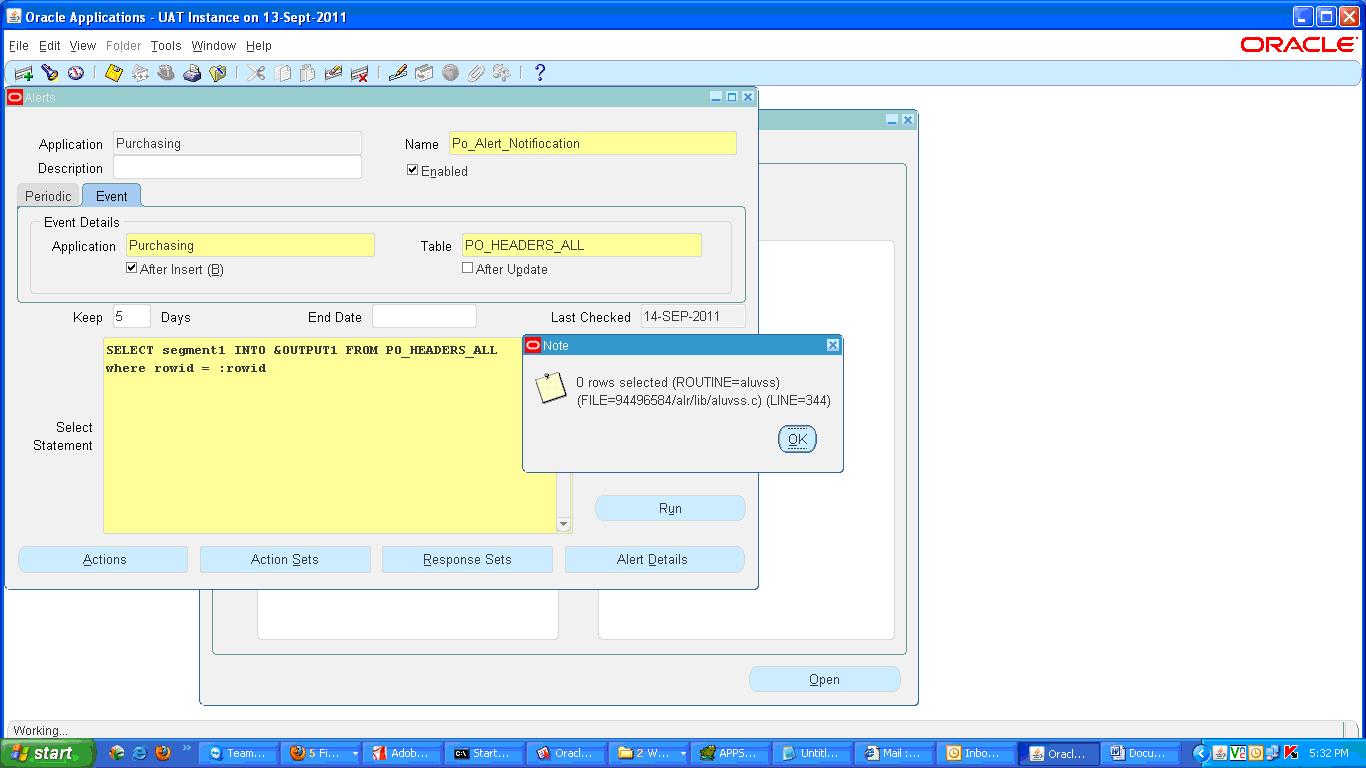This screenshot has width=1366, height=768.
Task: Click the End Date field
Action: (424, 317)
